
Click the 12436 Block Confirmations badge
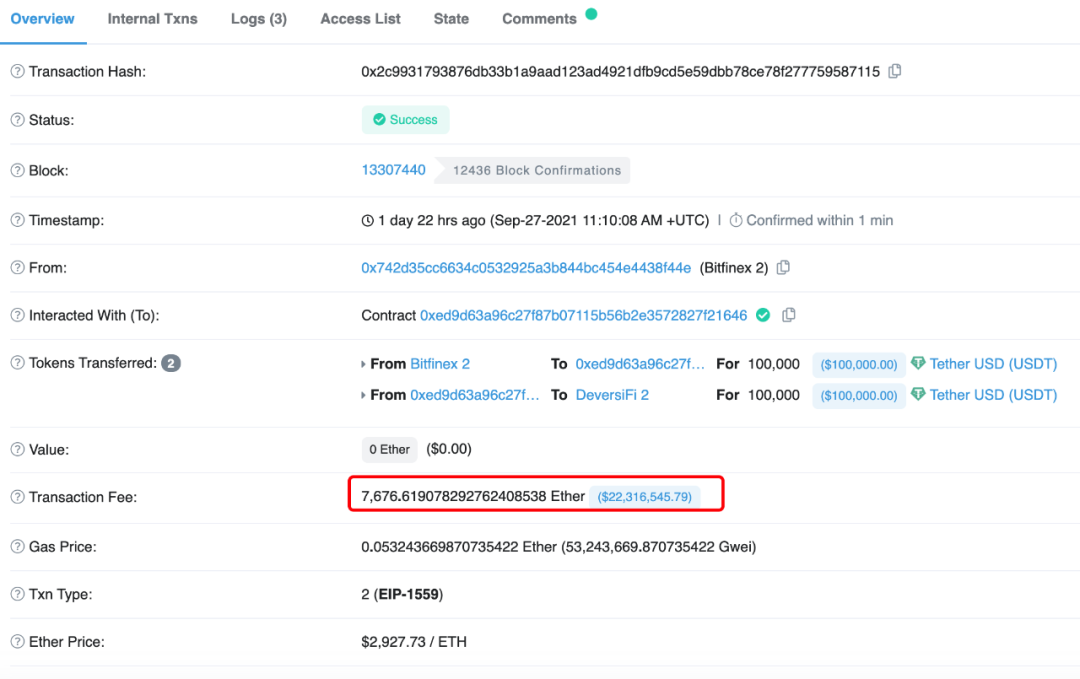click(x=532, y=170)
